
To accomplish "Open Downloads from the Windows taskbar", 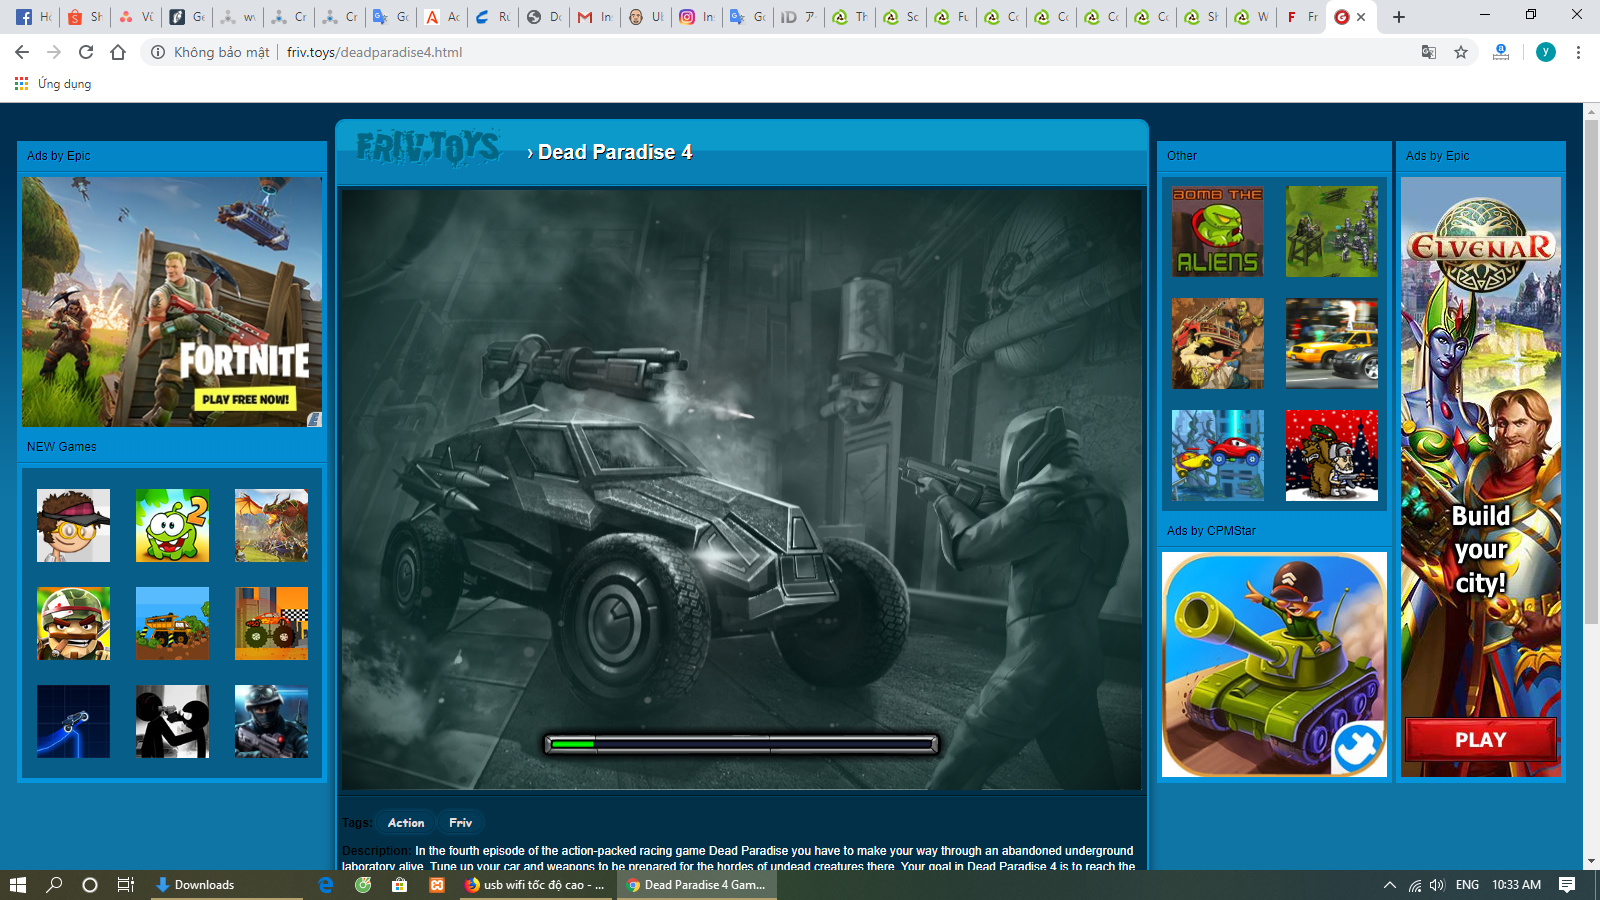I will pos(200,884).
